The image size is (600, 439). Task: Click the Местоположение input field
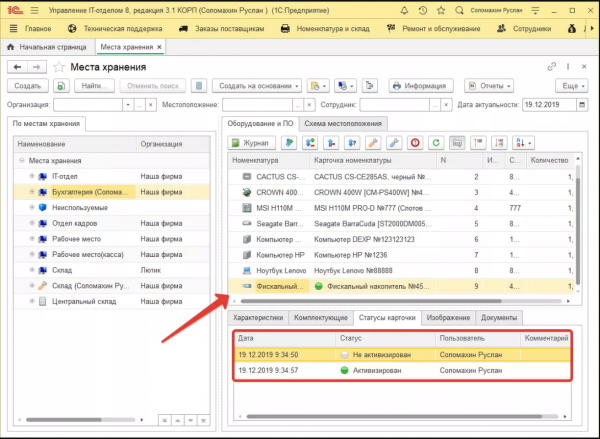pos(258,104)
